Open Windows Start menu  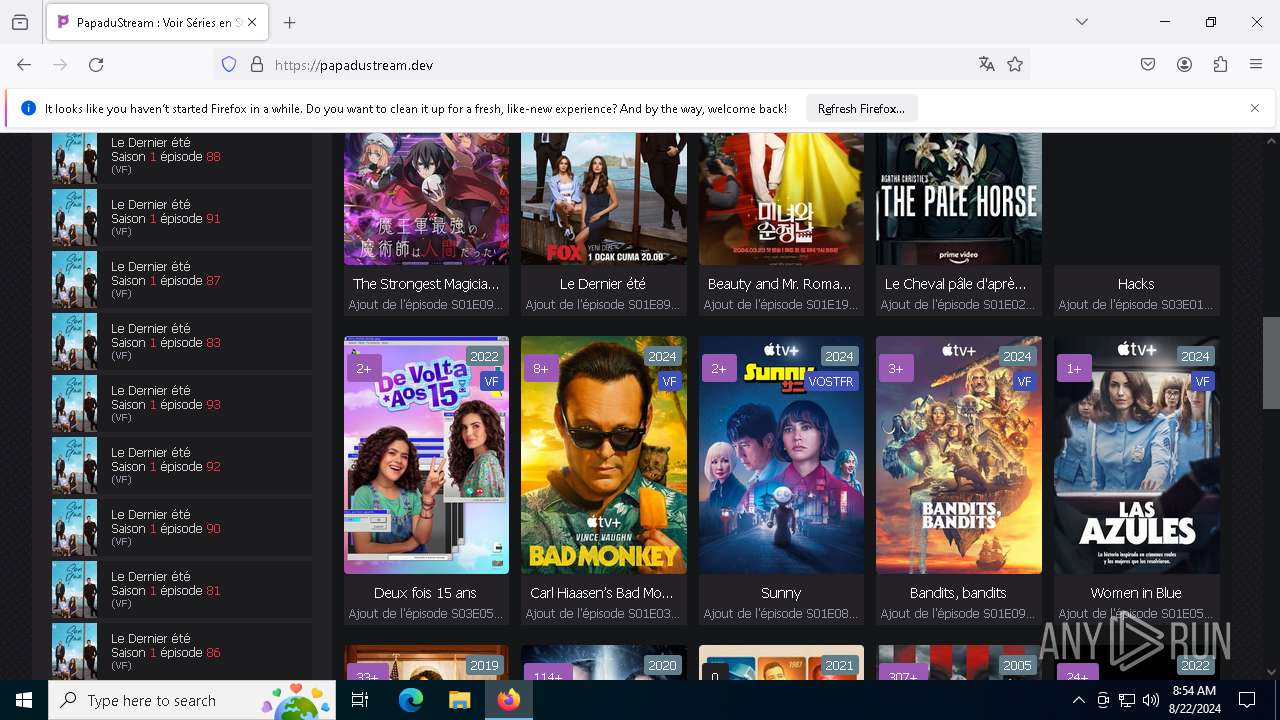click(24, 700)
